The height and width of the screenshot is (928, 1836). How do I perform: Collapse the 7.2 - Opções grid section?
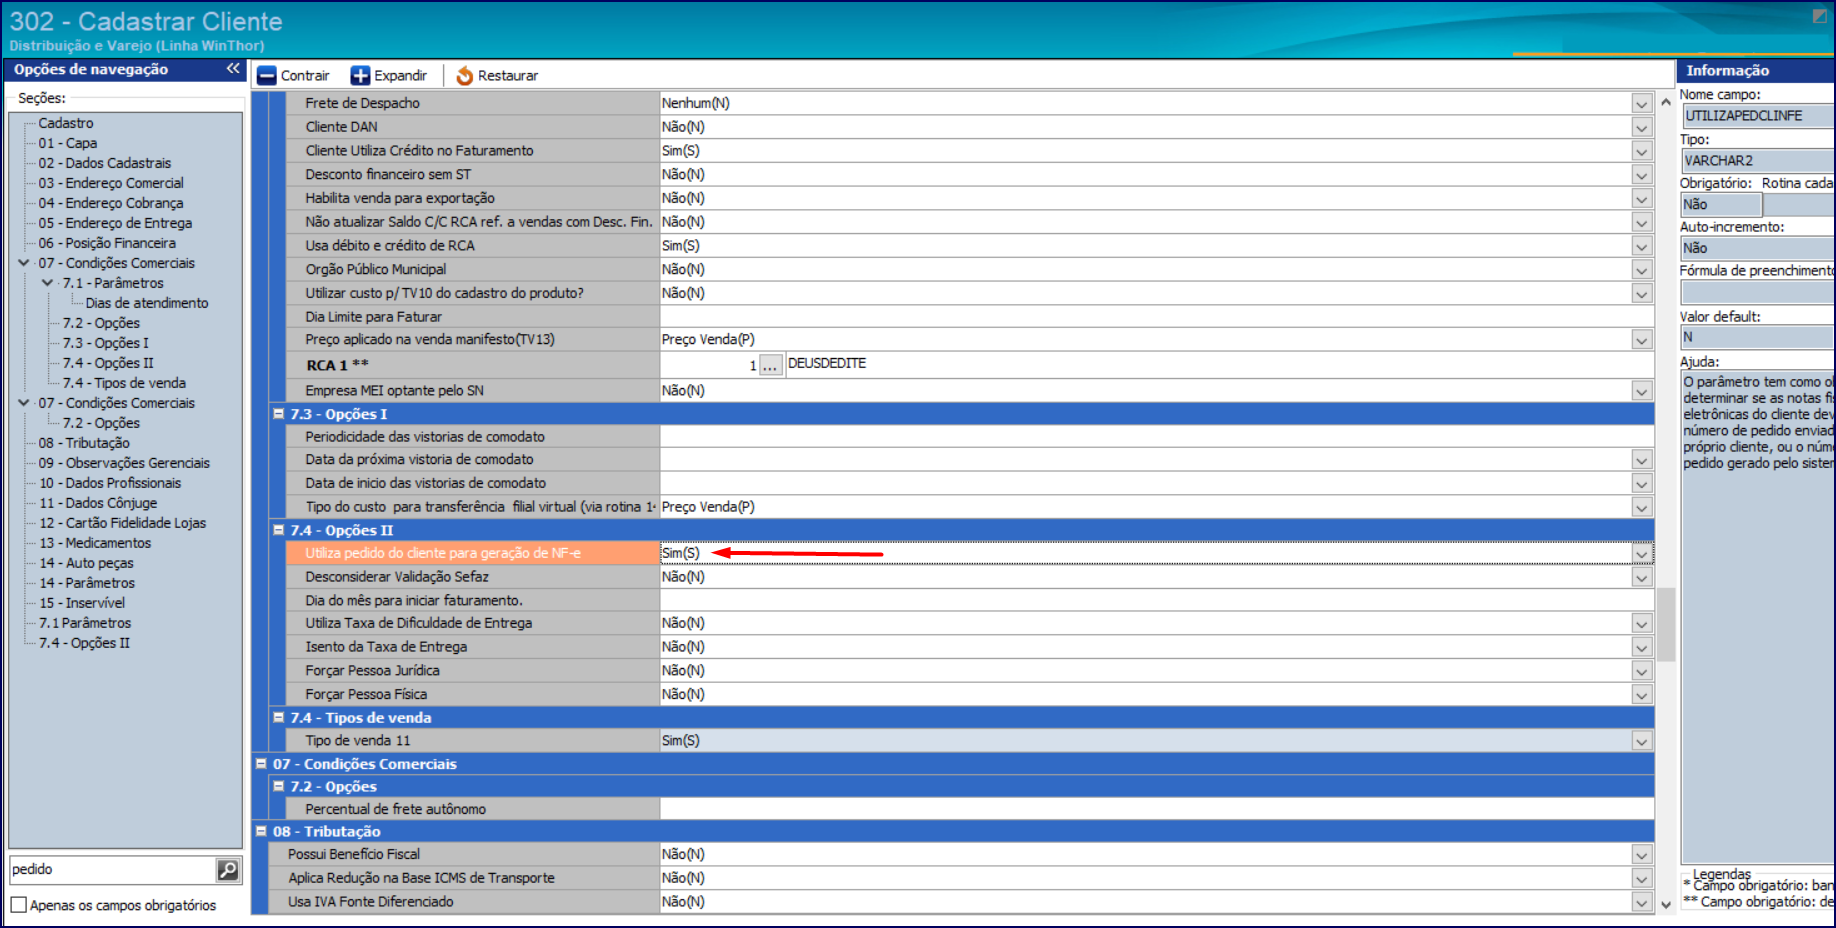(279, 786)
